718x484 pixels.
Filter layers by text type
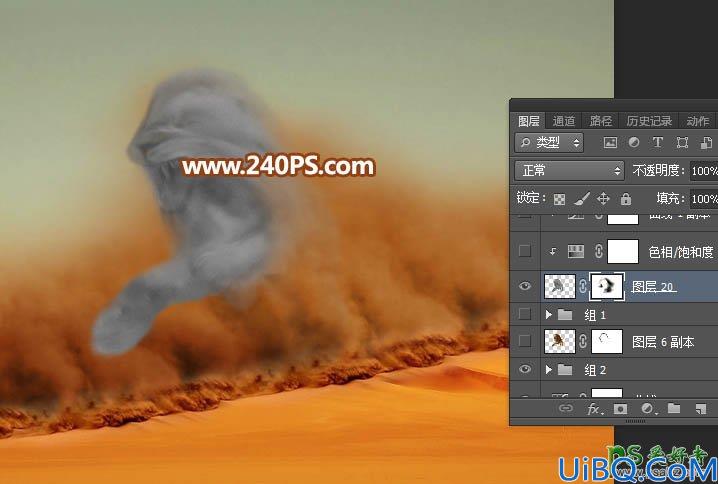pos(658,142)
